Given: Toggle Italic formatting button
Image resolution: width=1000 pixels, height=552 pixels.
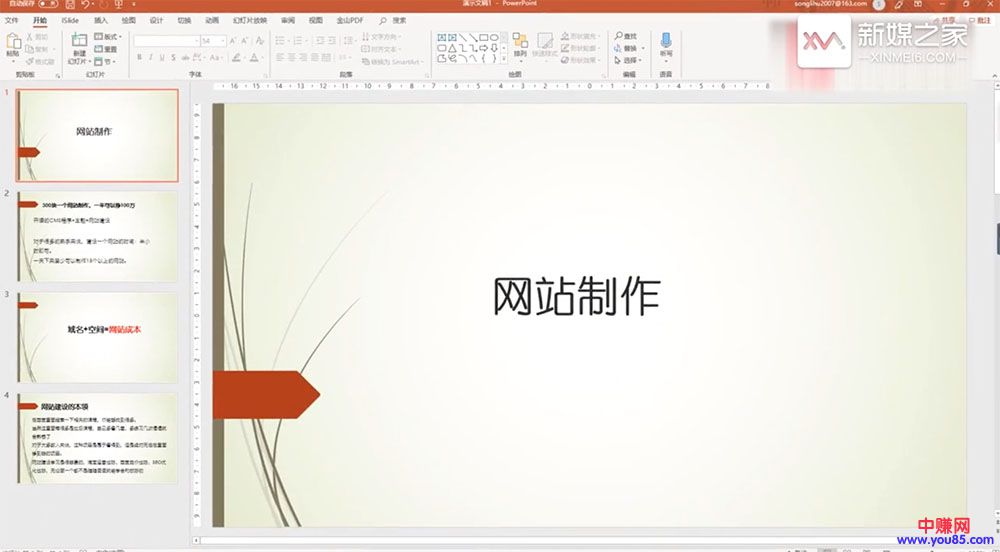Looking at the screenshot, I should click(x=150, y=58).
